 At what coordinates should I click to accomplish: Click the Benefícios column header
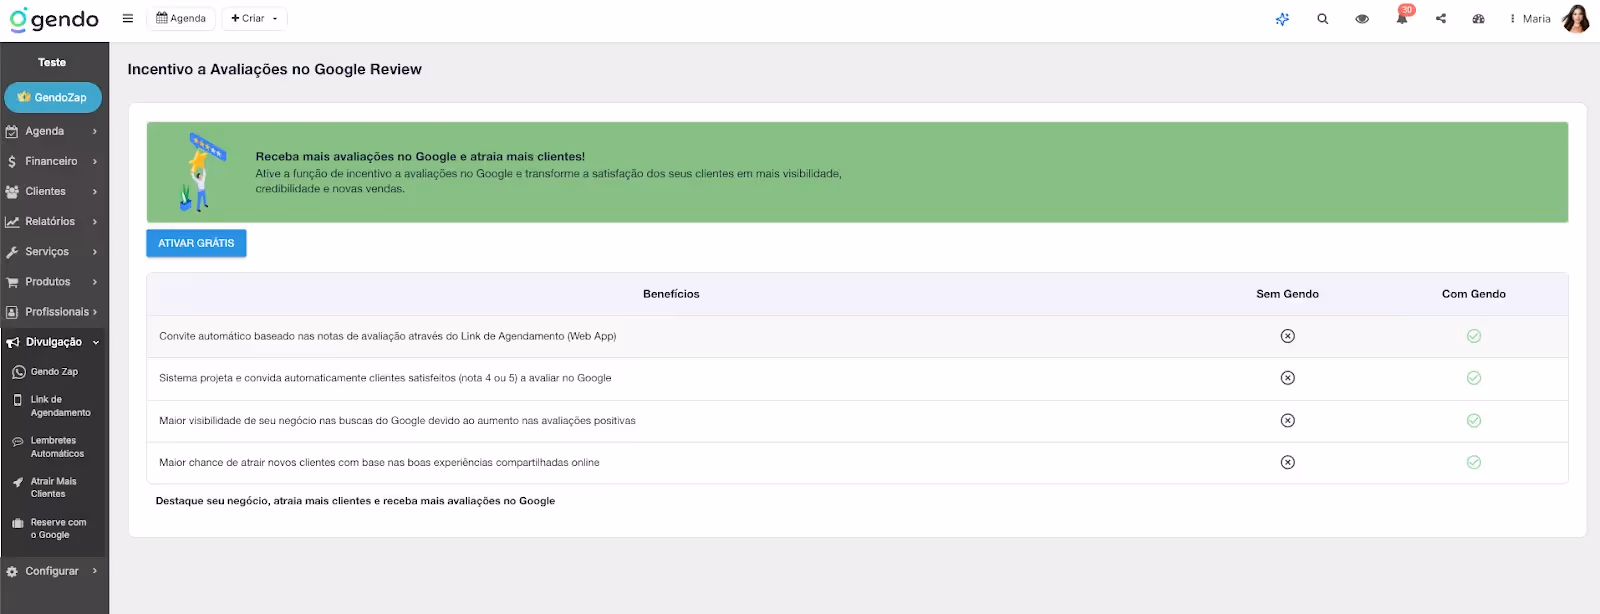pos(671,294)
